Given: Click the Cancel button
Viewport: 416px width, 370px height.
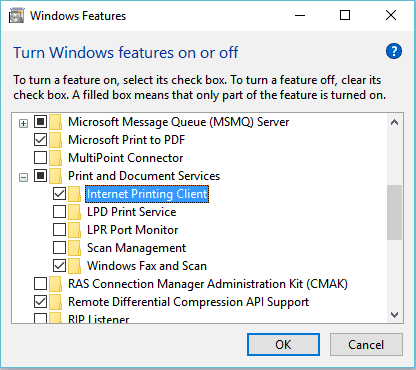Looking at the screenshot, I should [x=366, y=345].
